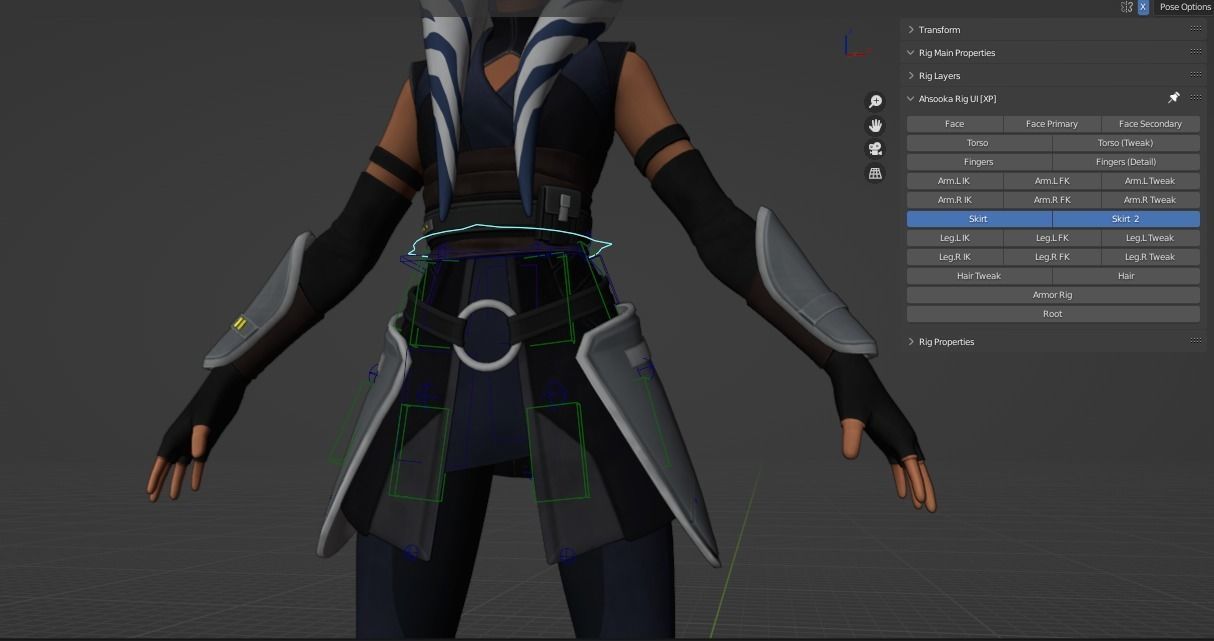This screenshot has width=1214, height=641.
Task: Show the Leg.R FK layer
Action: [x=1052, y=257]
